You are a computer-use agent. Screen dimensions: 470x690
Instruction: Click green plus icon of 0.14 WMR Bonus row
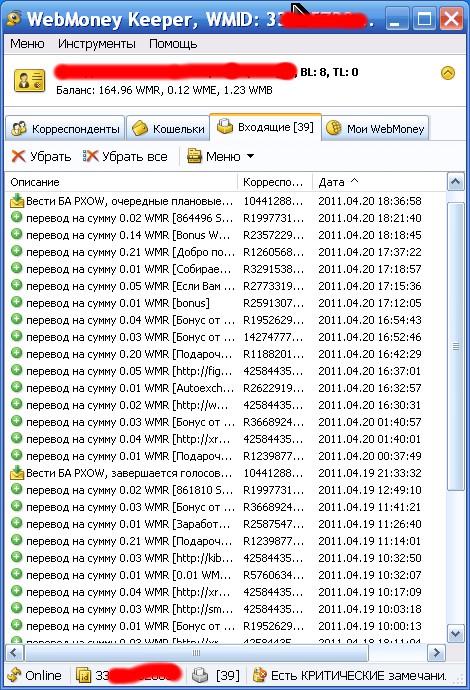(x=17, y=234)
